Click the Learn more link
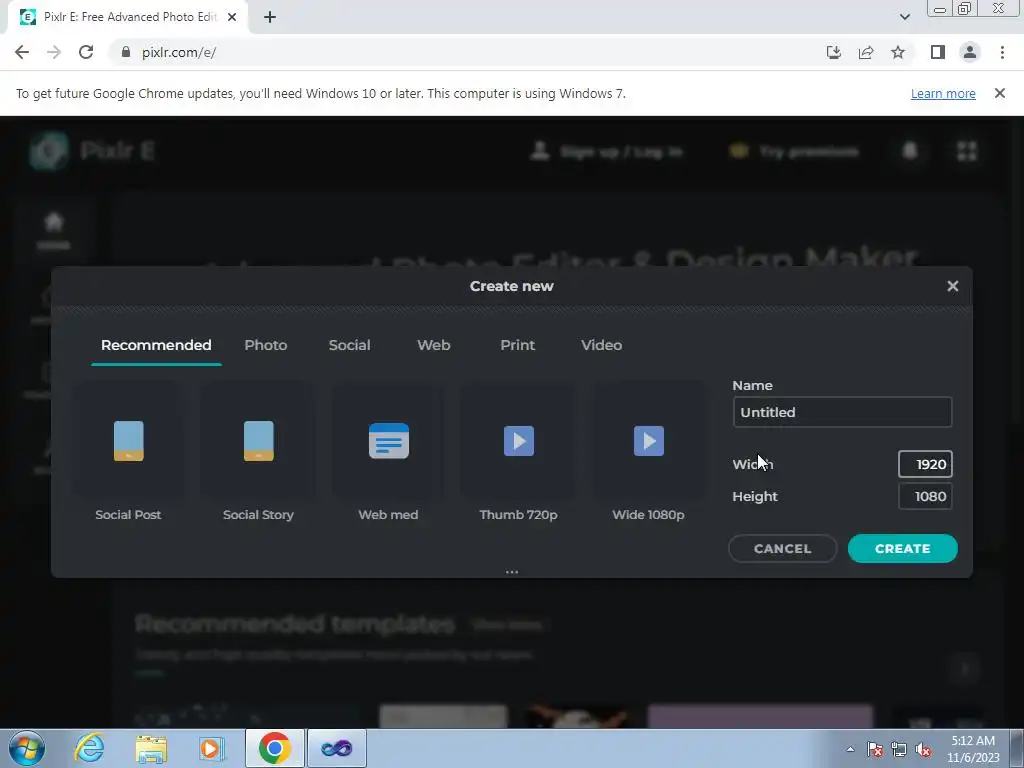The width and height of the screenshot is (1024, 768). coord(943,93)
